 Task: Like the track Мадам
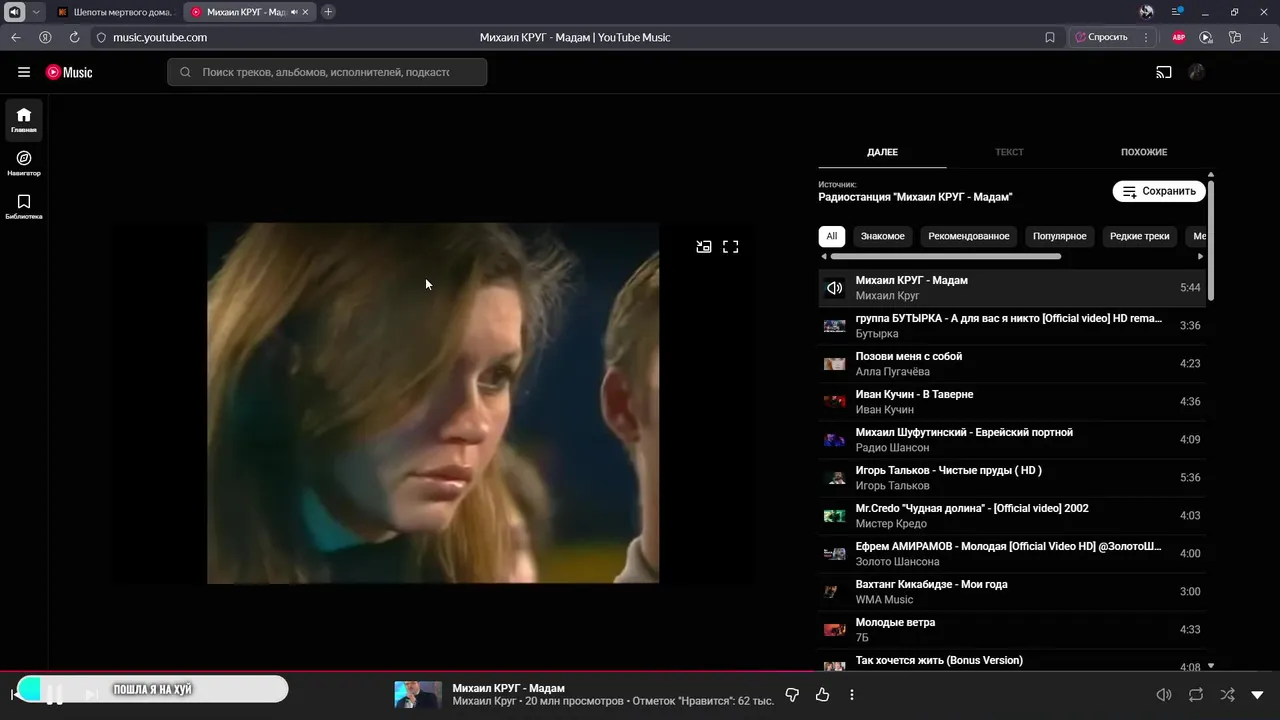click(x=822, y=695)
